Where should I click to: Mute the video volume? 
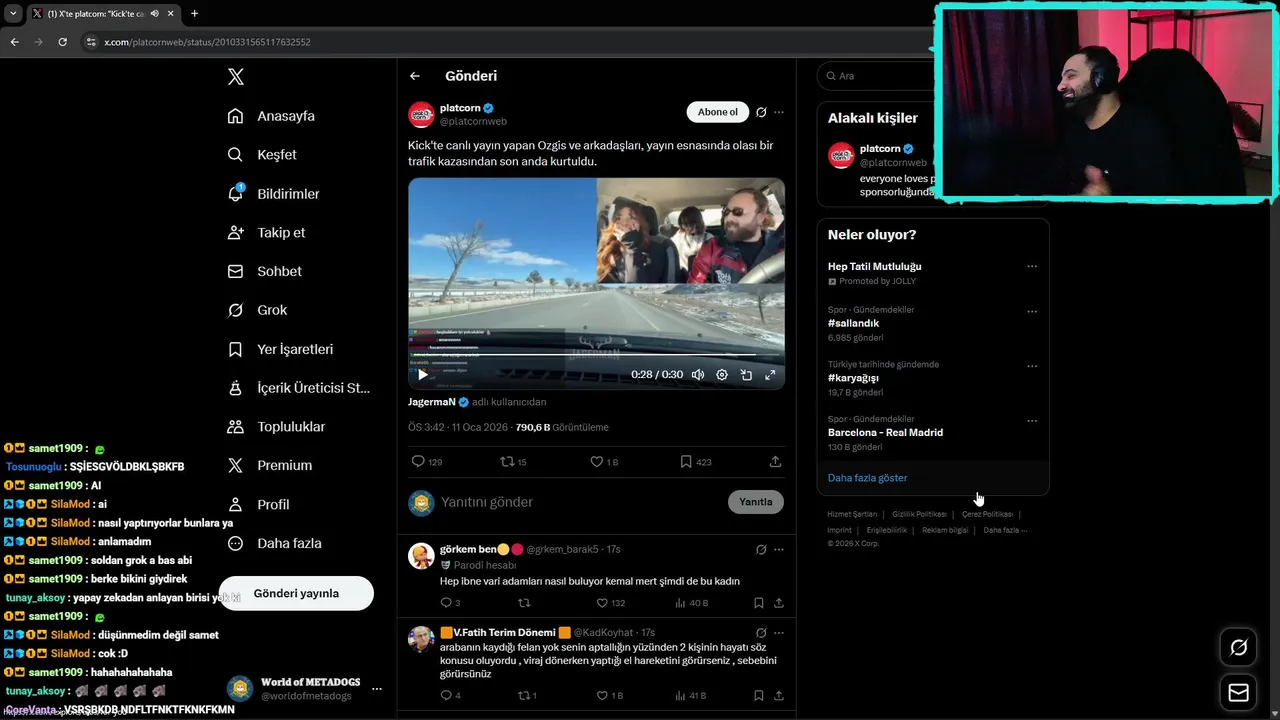pos(698,375)
